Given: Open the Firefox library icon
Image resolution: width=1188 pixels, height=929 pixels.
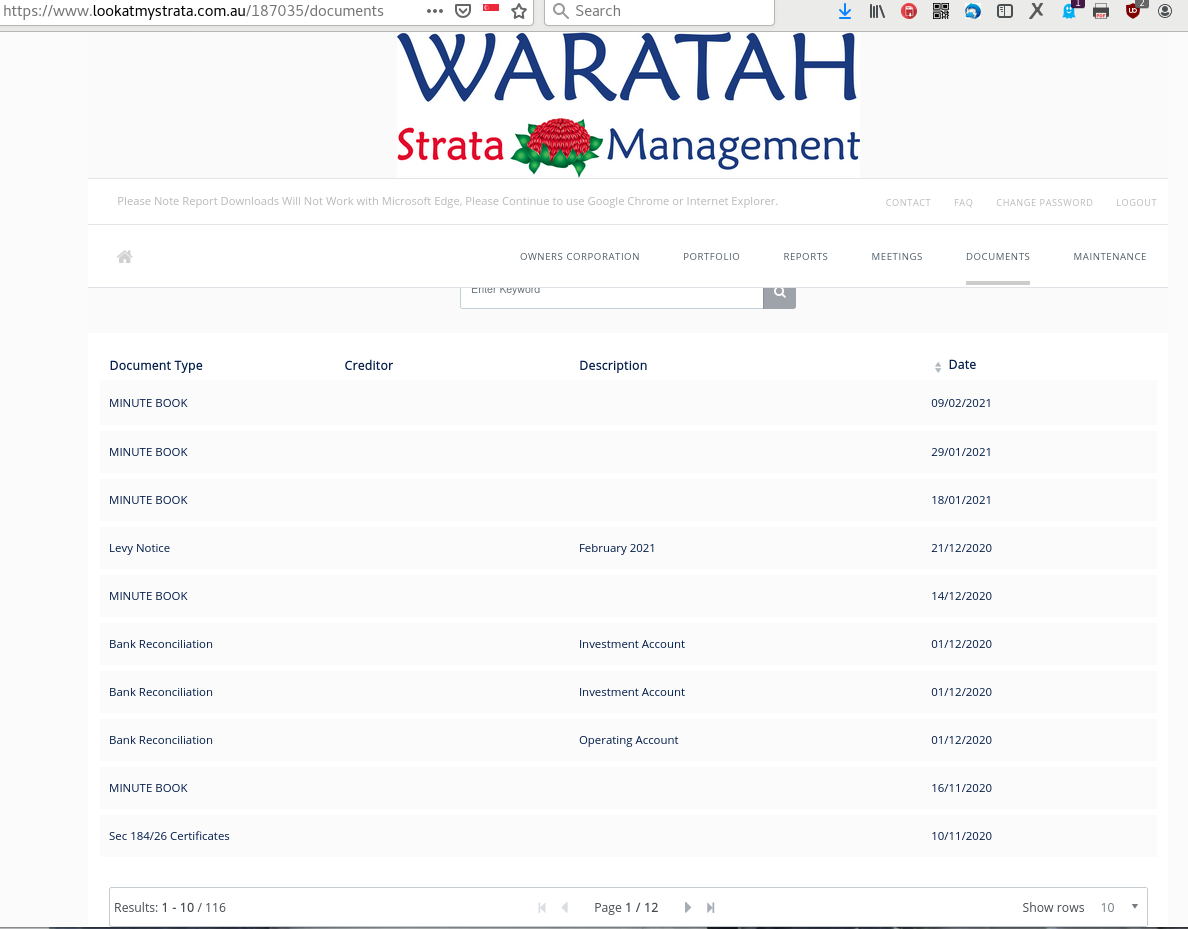Looking at the screenshot, I should click(x=877, y=11).
